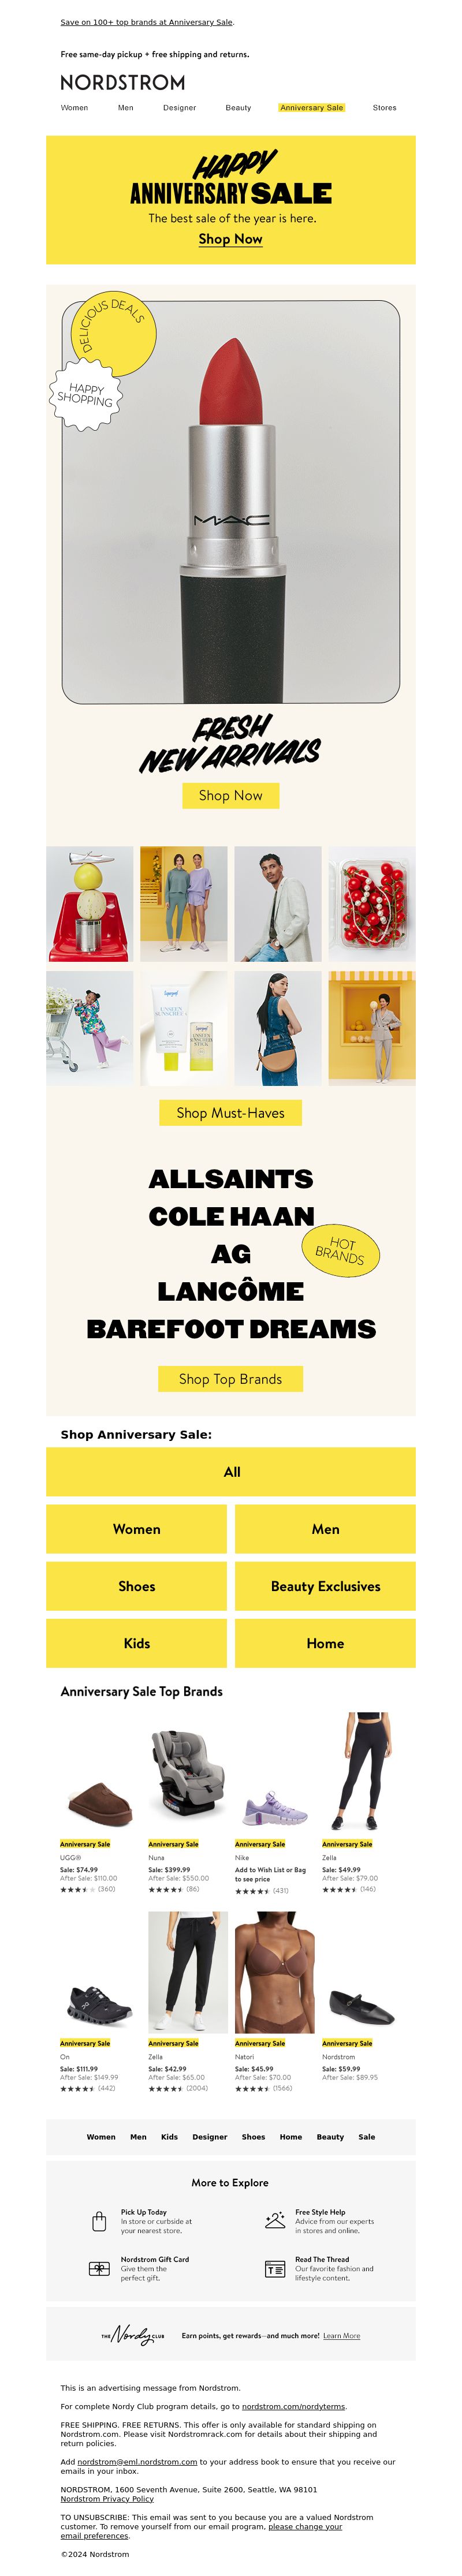Click the Free Style Help hanger icon

pos(275,2220)
